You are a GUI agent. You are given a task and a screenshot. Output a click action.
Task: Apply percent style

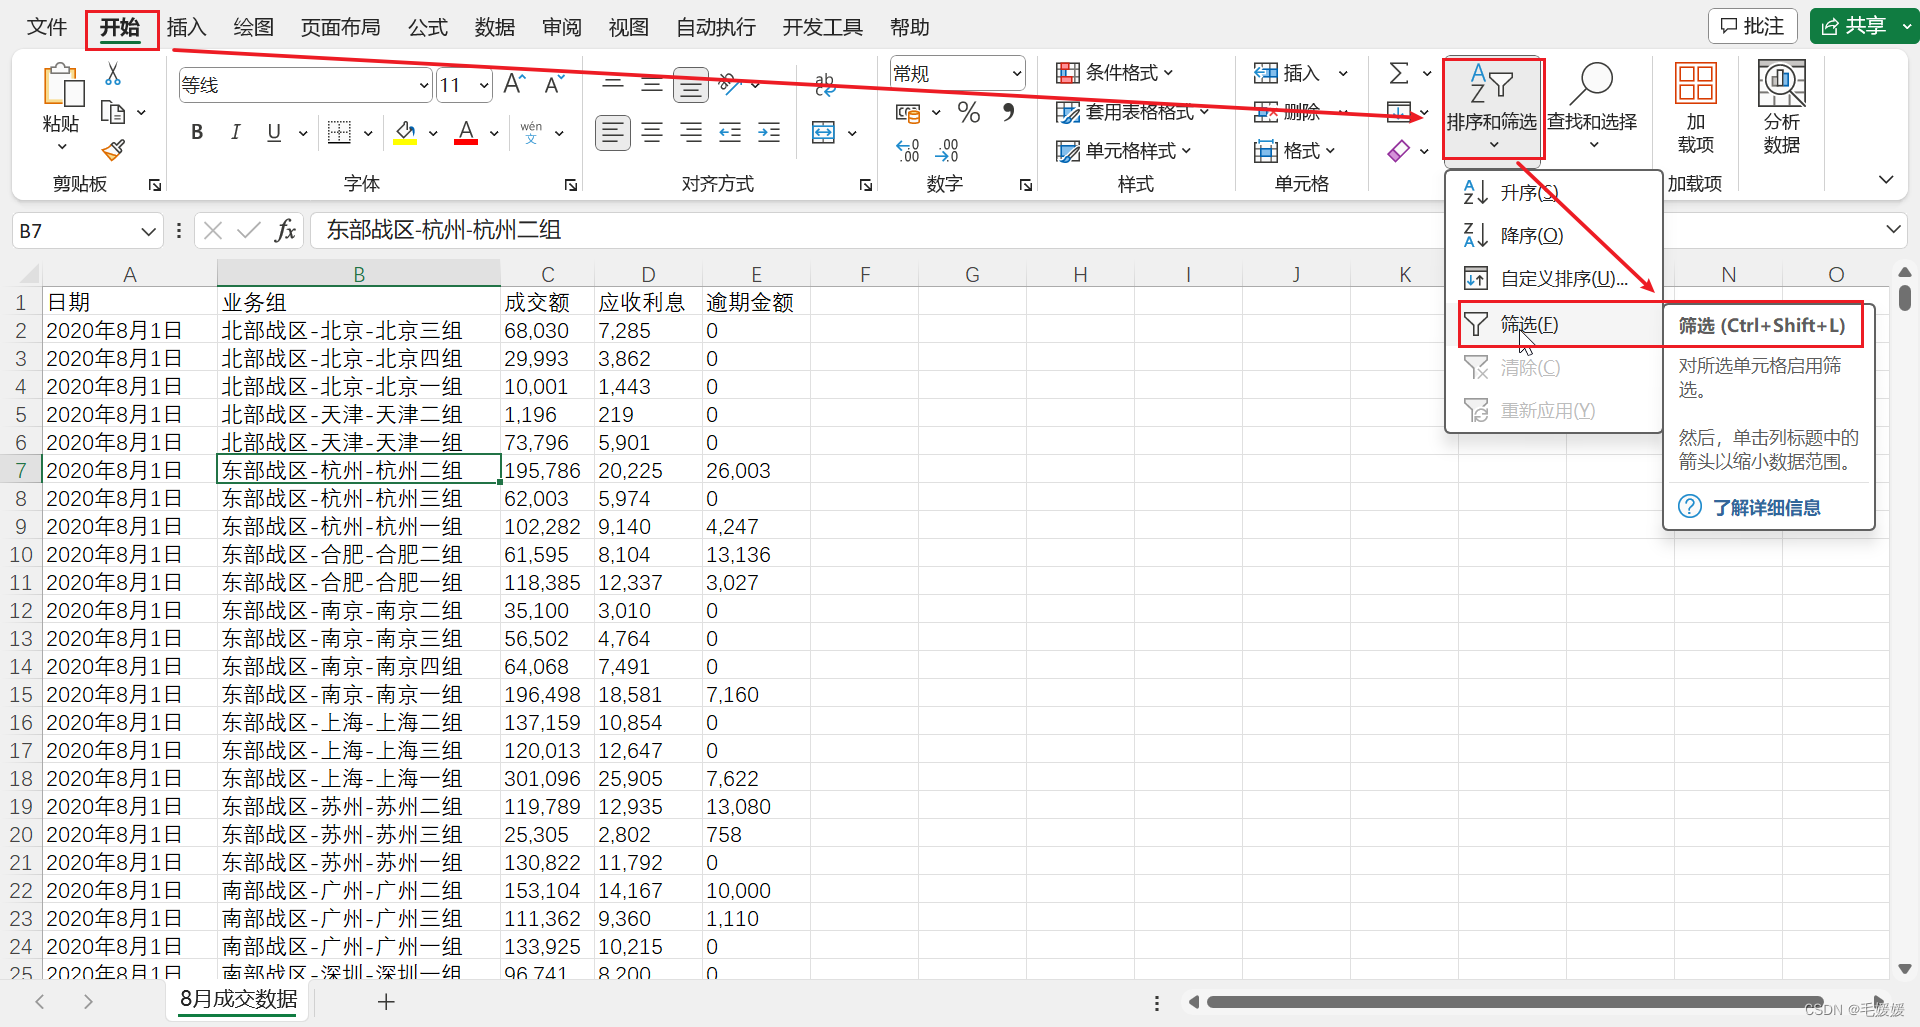(x=968, y=112)
